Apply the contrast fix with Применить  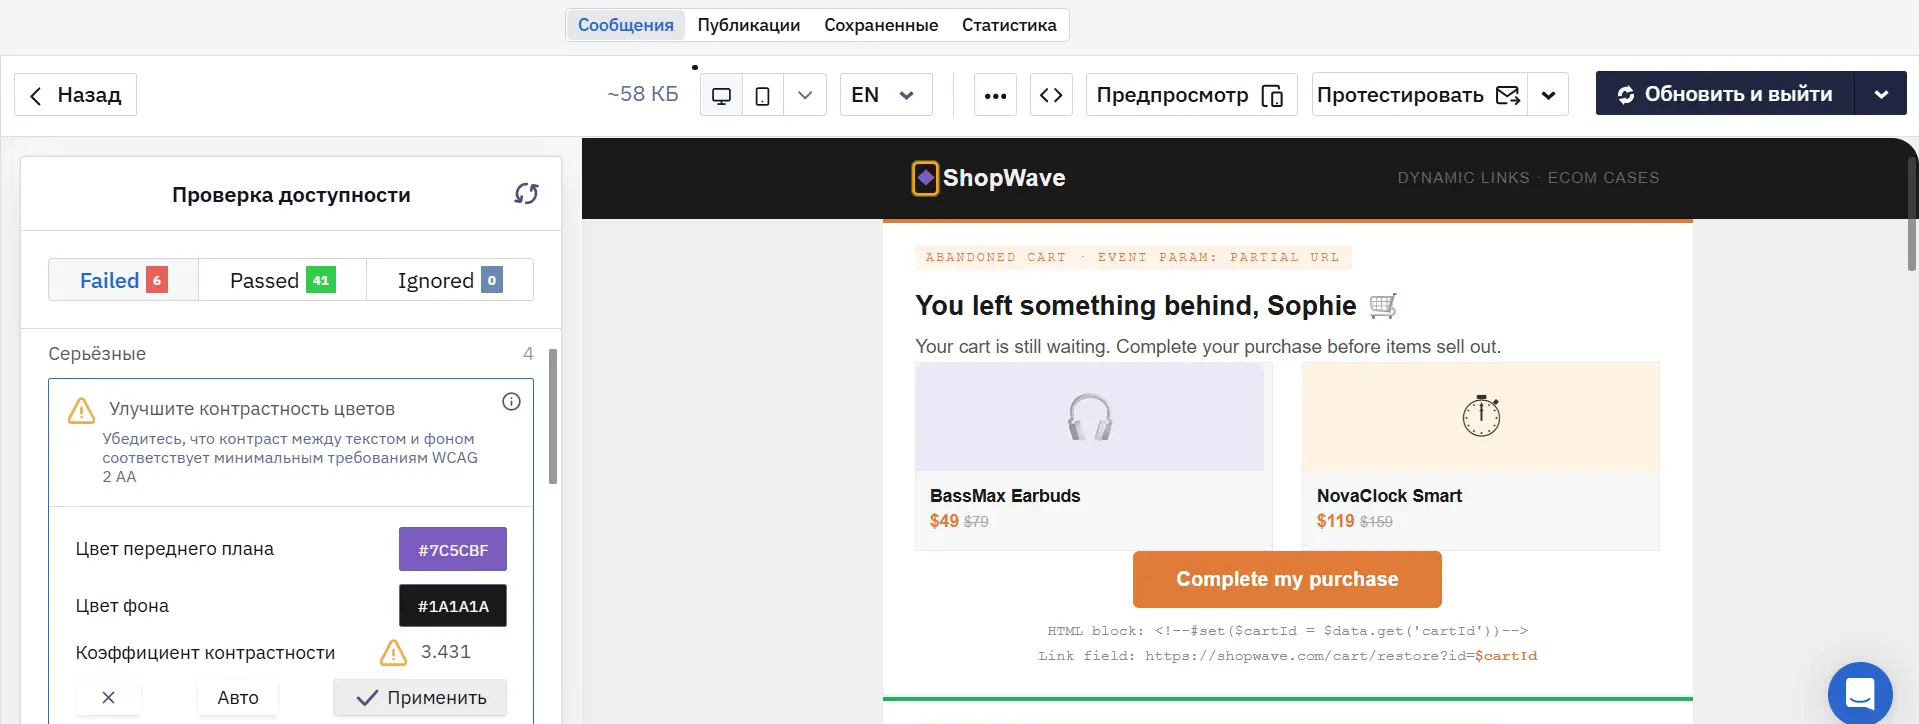click(420, 697)
